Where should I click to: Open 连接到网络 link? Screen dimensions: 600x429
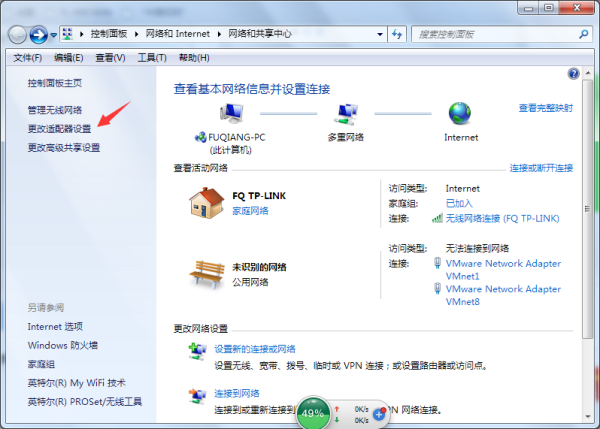click(237, 393)
